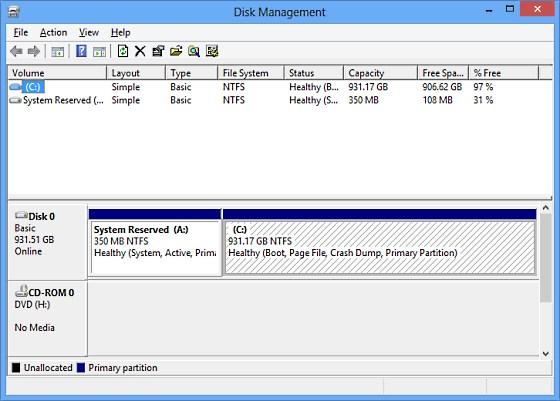Select the (C:) partition block on Disk 0
The height and width of the screenshot is (401, 560).
pos(380,247)
